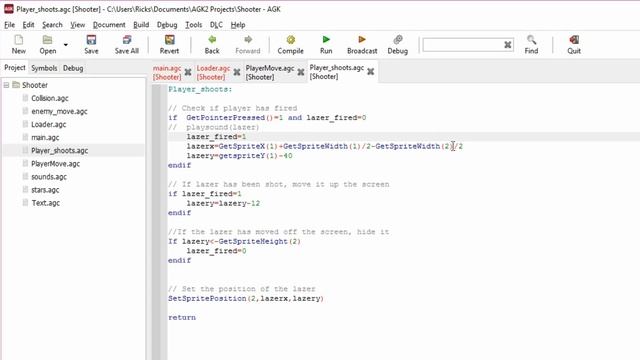Click the Save toolbar icon
This screenshot has width=640, height=360.
tap(91, 44)
